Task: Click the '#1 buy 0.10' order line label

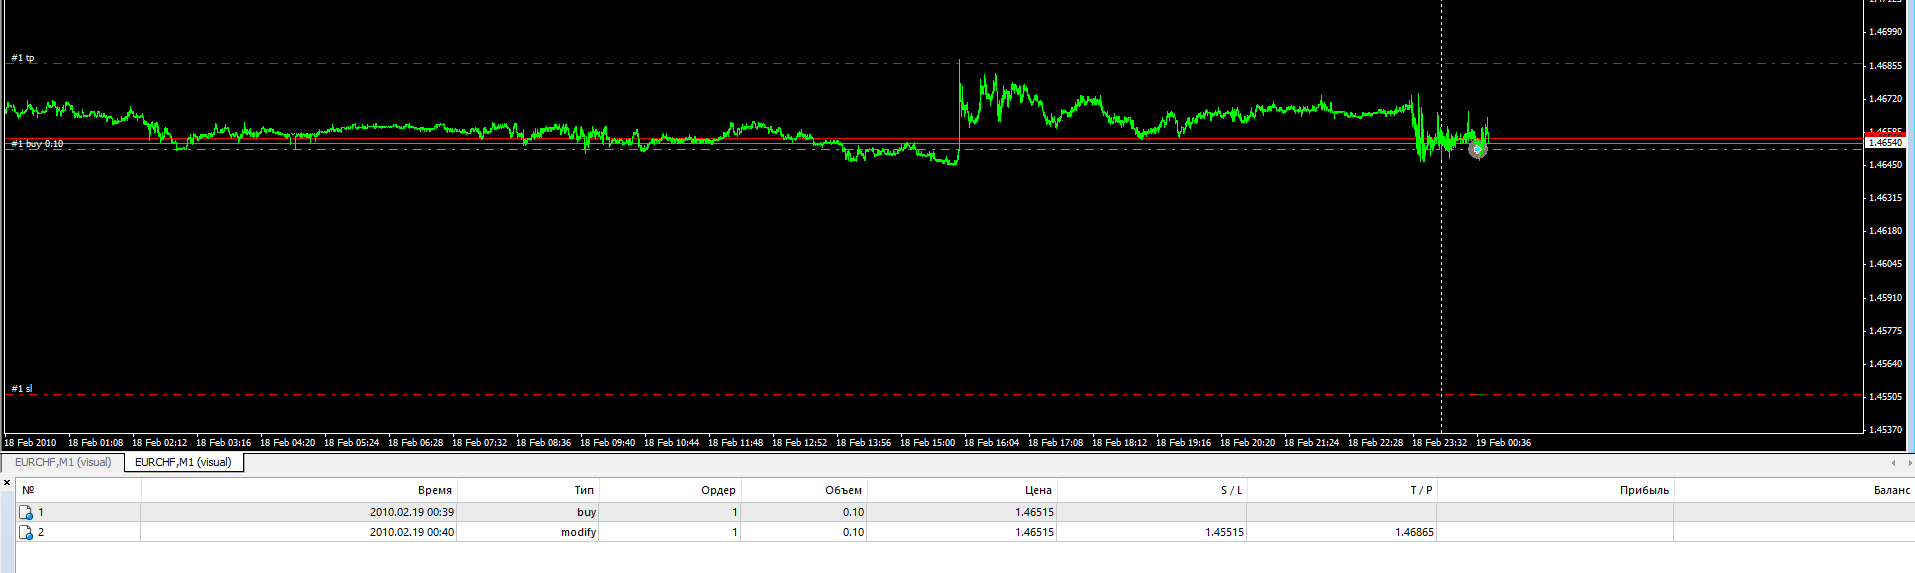Action: coord(37,144)
